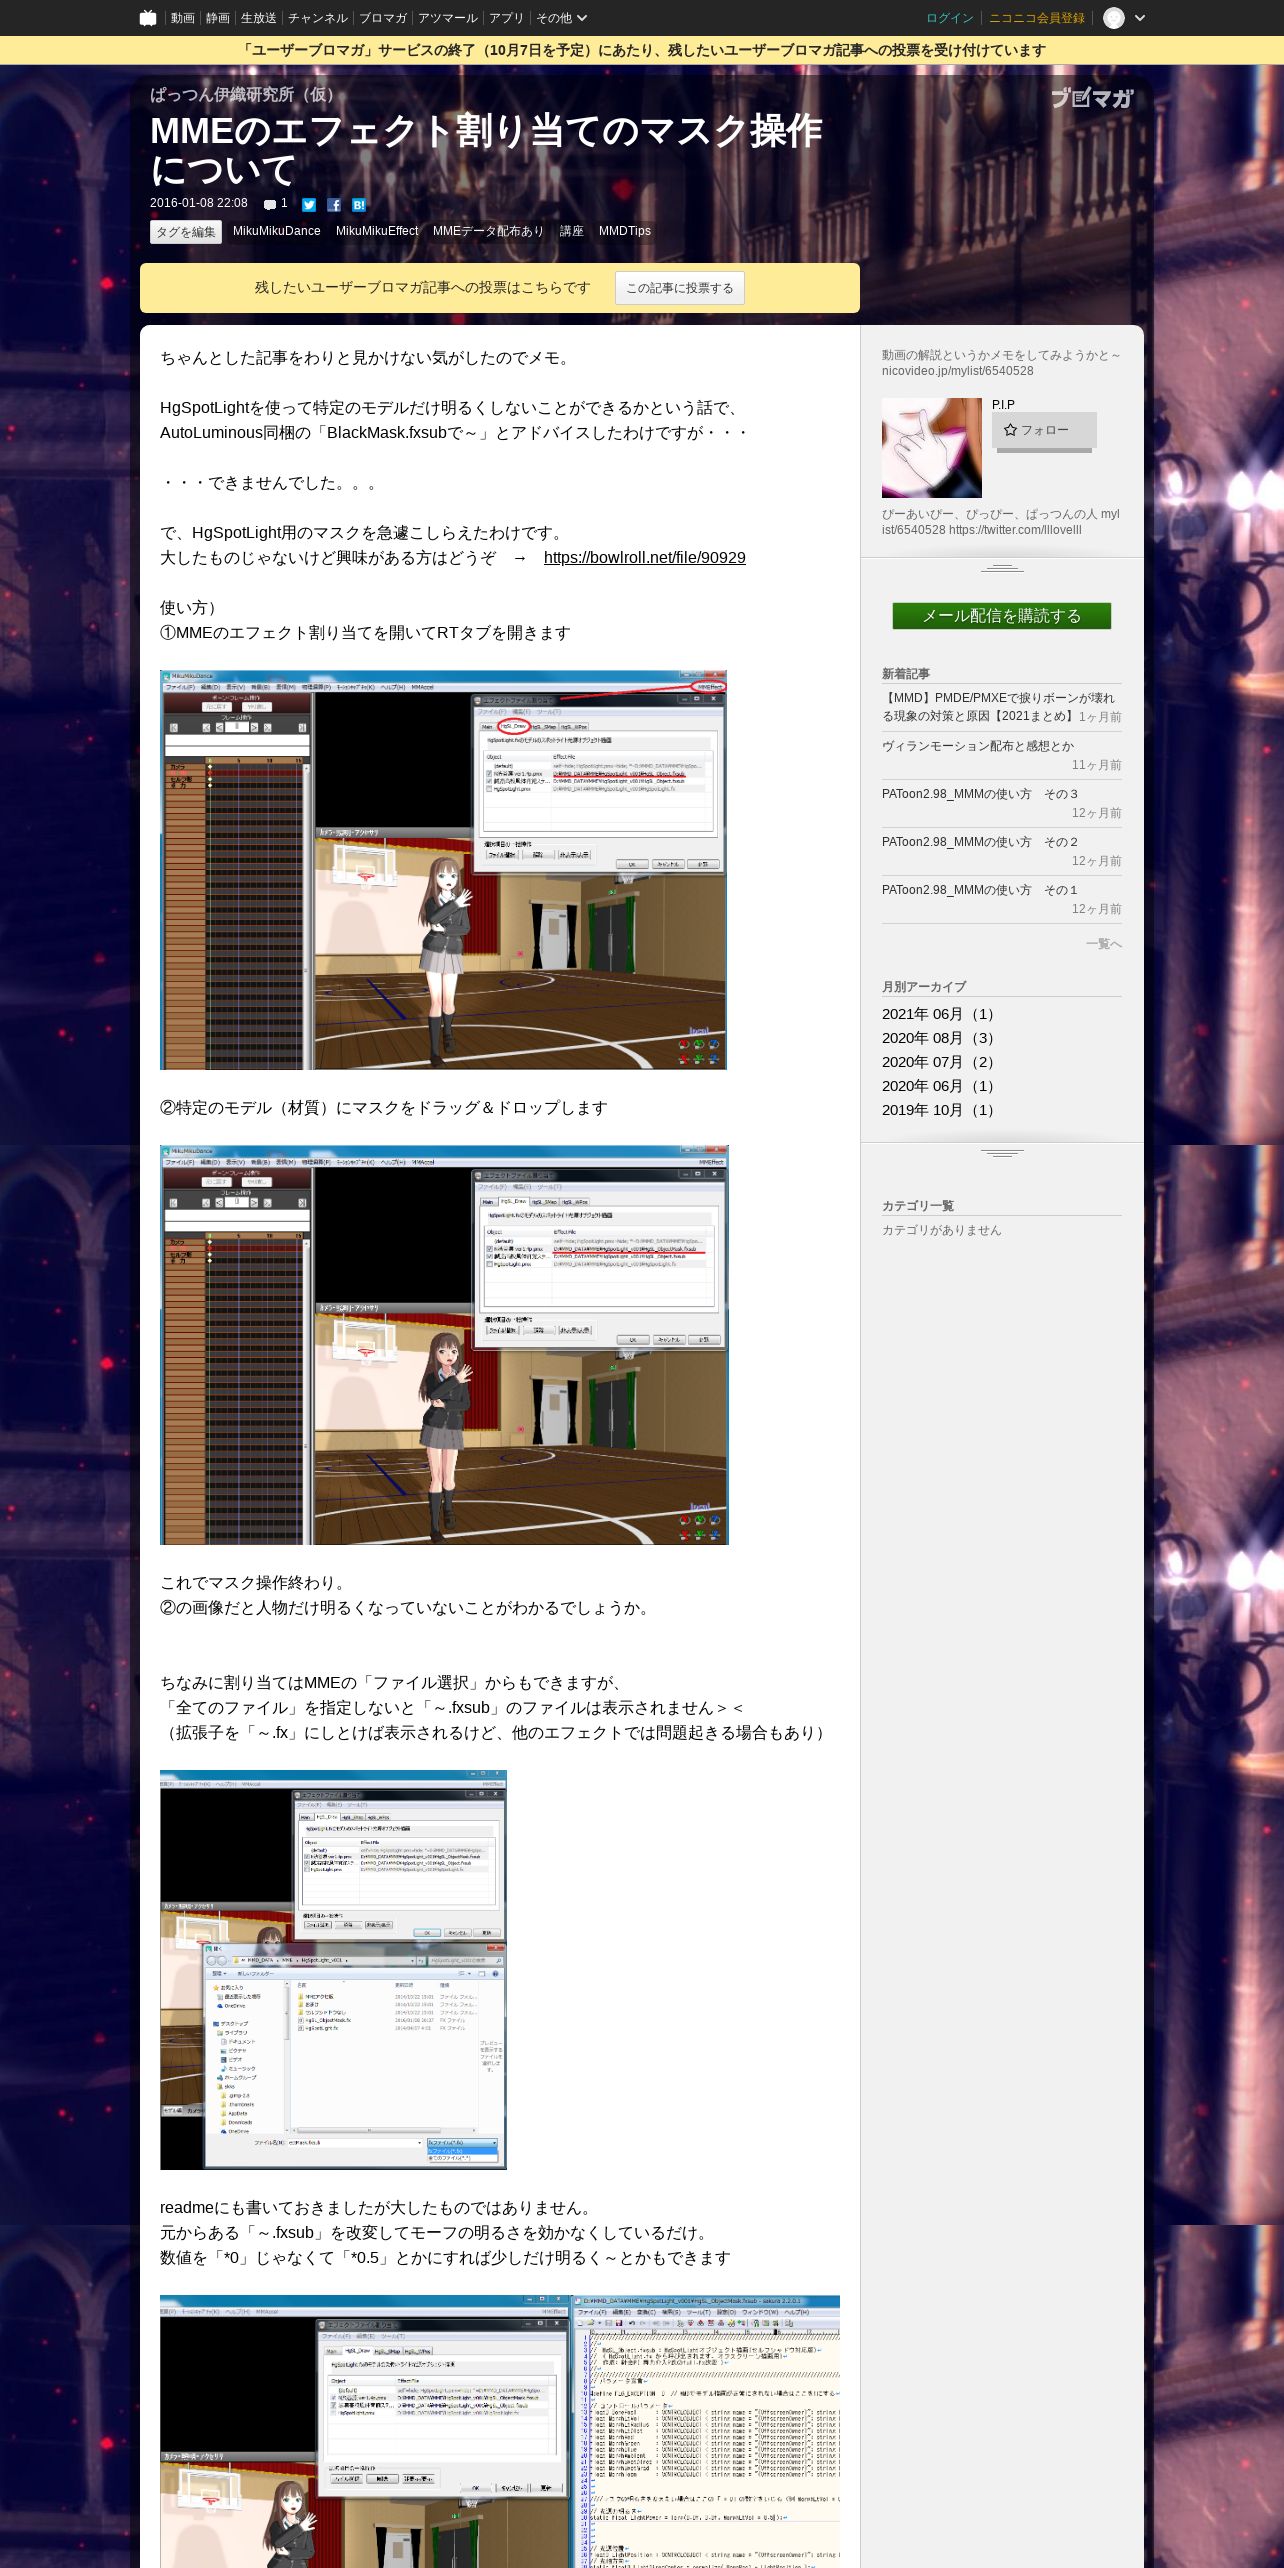1284x2568 pixels.
Task: Click the フォロー button
Action: [1044, 430]
